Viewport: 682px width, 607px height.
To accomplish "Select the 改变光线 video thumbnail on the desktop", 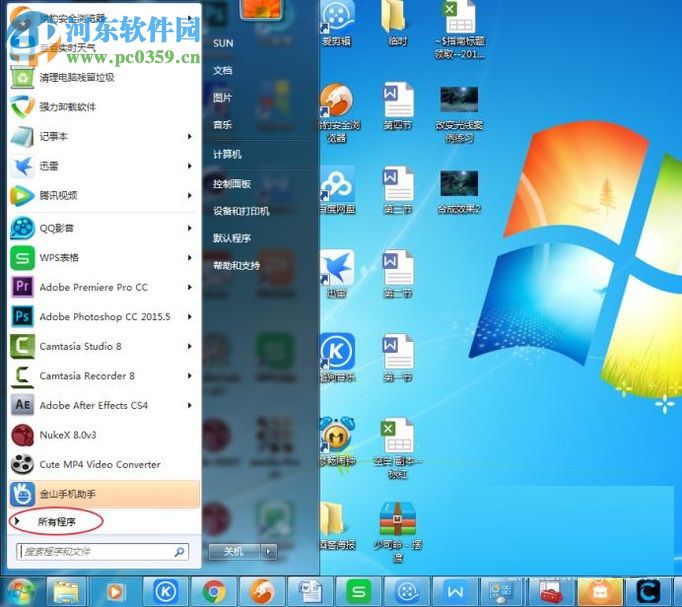I will click(459, 114).
